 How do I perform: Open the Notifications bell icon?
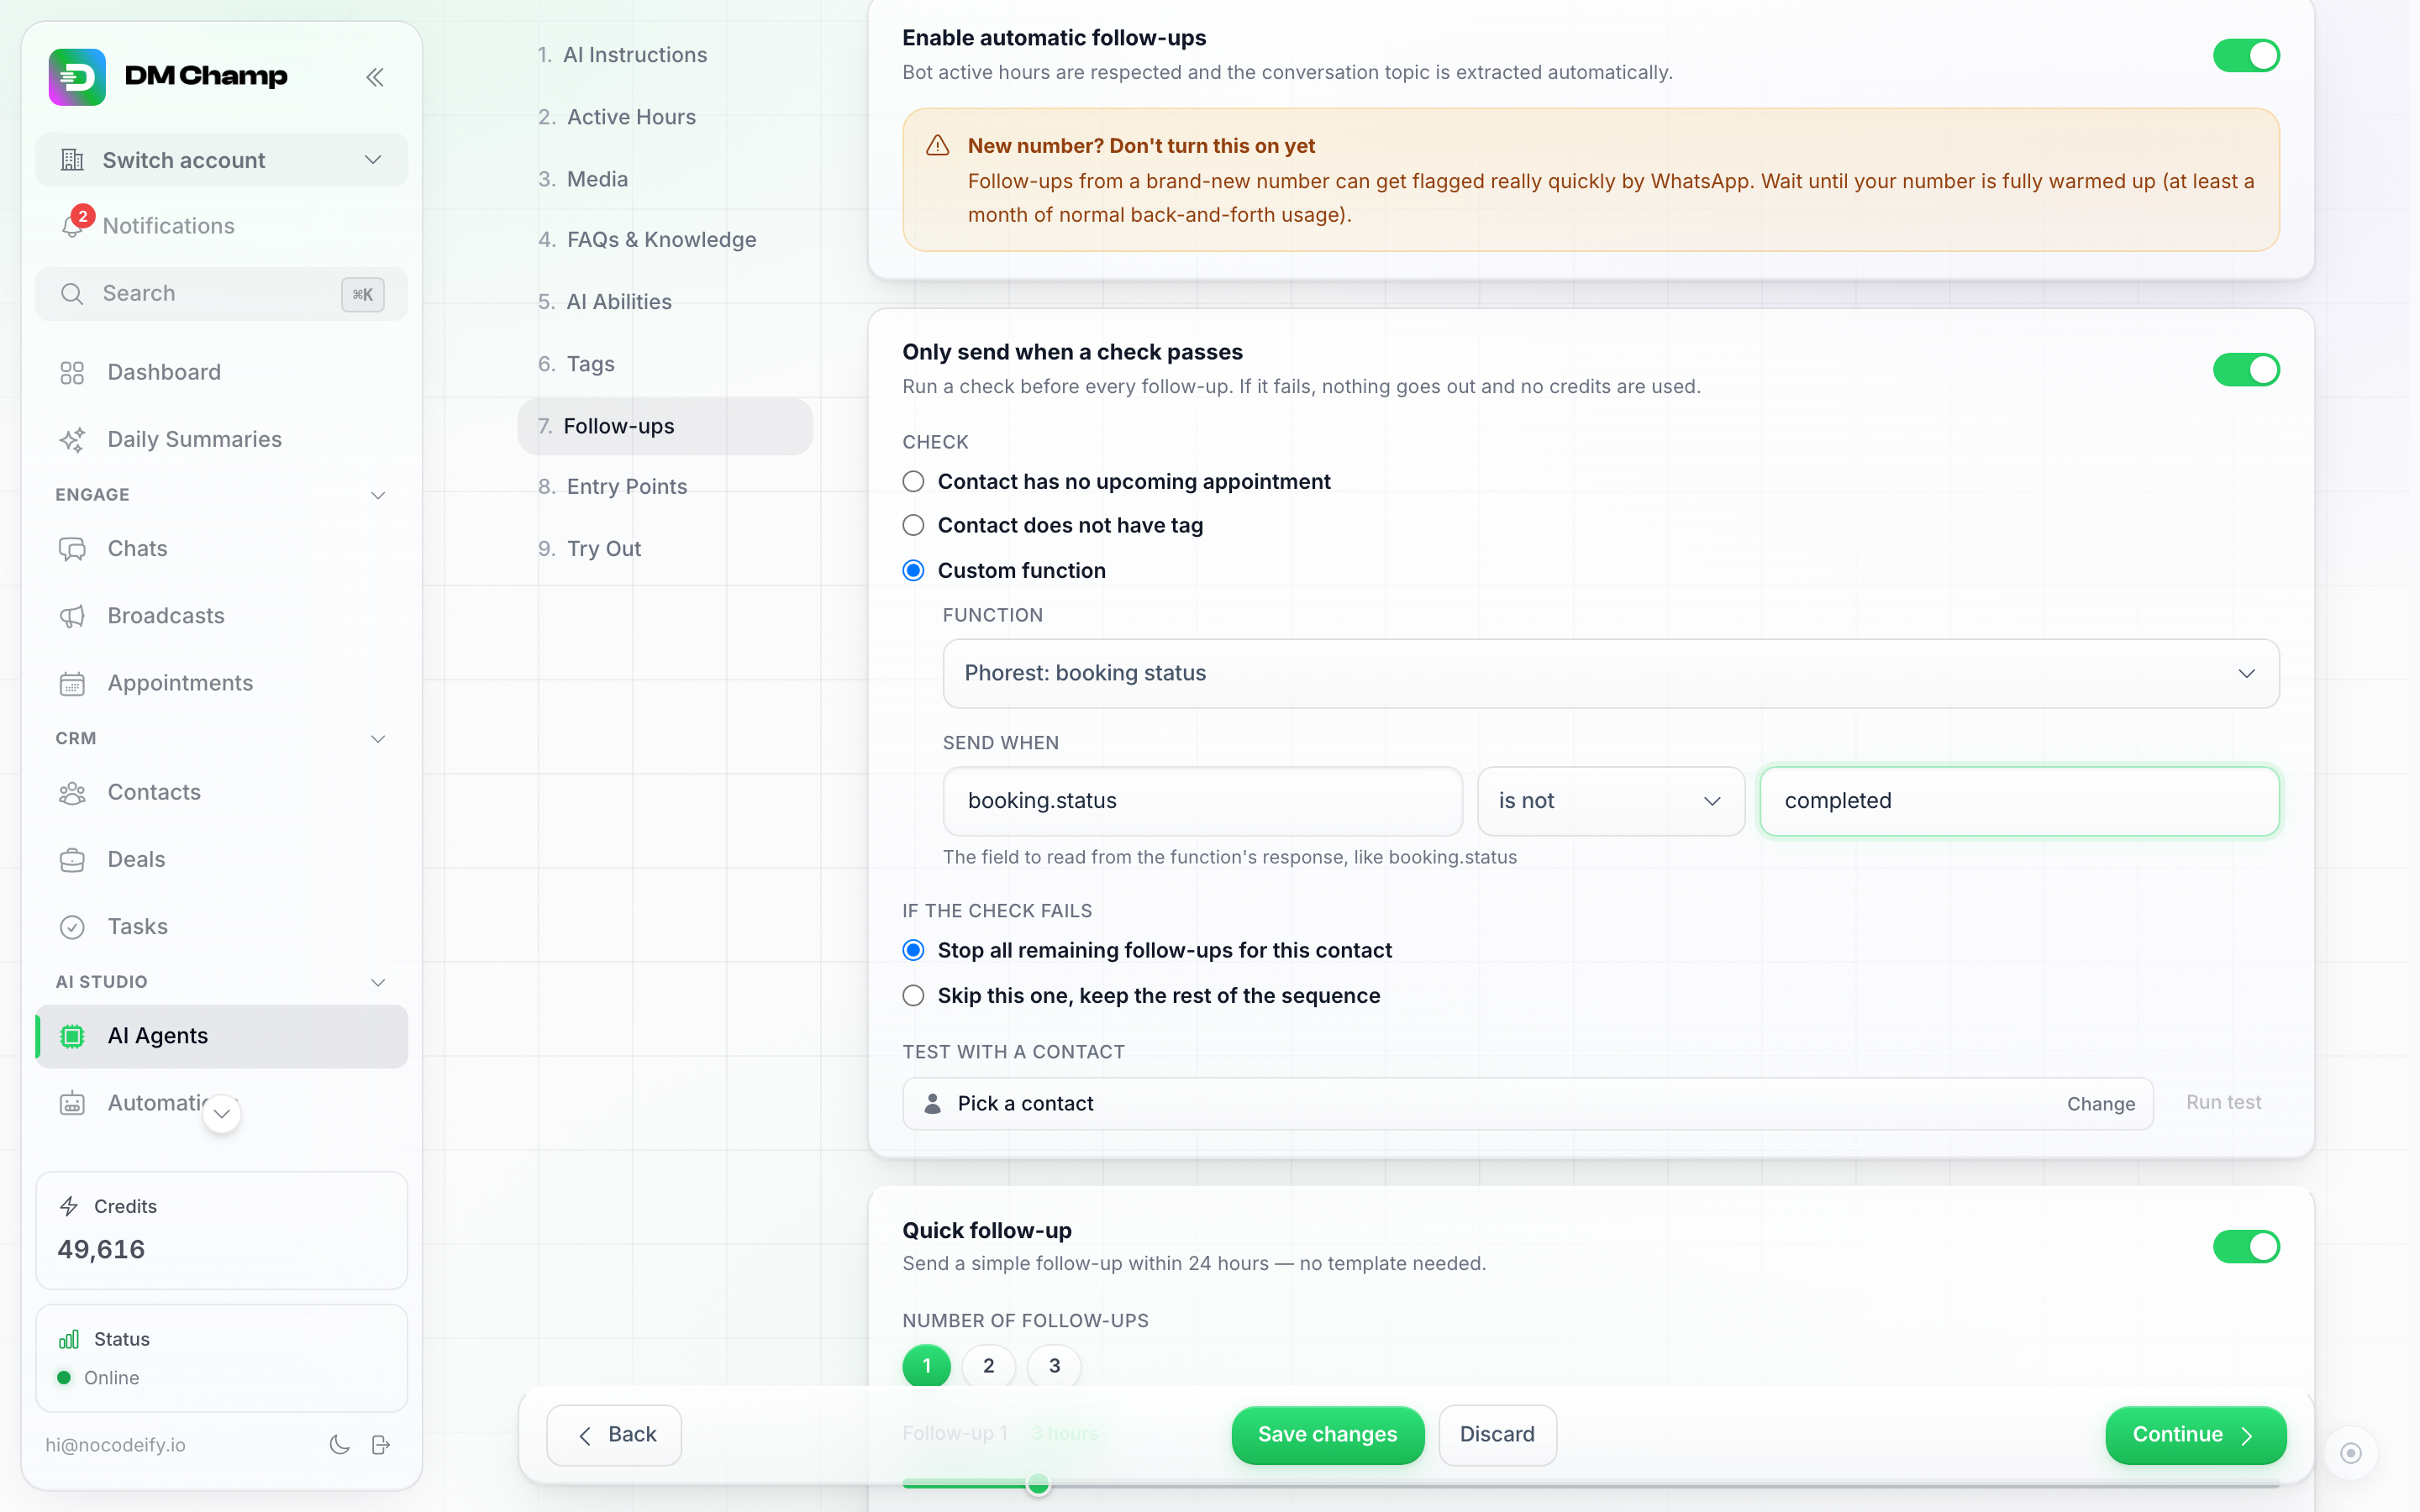click(x=72, y=226)
